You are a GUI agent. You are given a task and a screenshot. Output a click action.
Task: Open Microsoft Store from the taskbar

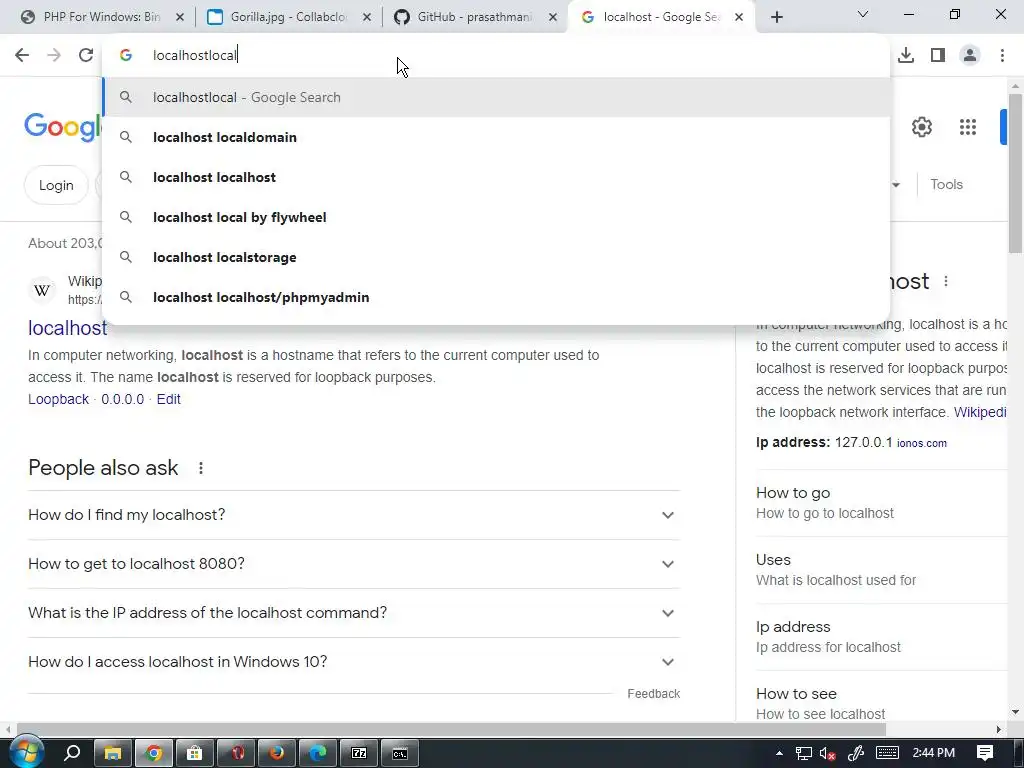[195, 753]
